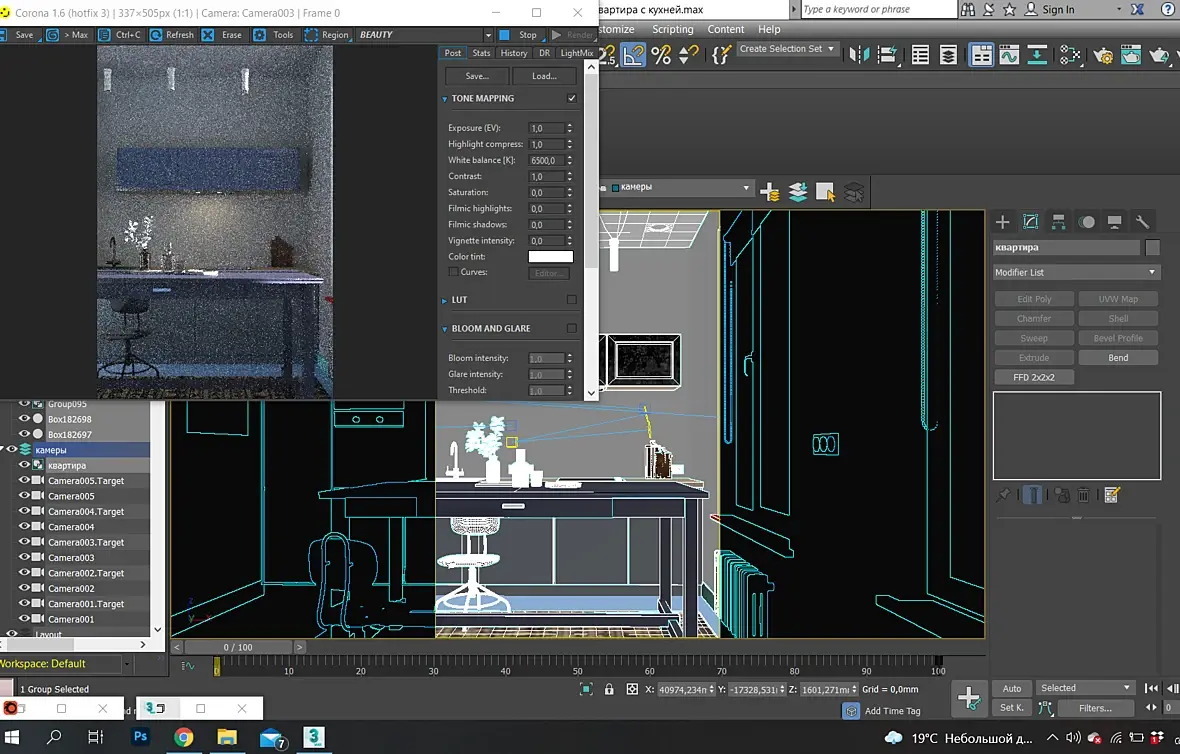Viewport: 1180px width, 754px height.
Task: Click the Load... button in Post tab
Action: pyautogui.click(x=544, y=76)
